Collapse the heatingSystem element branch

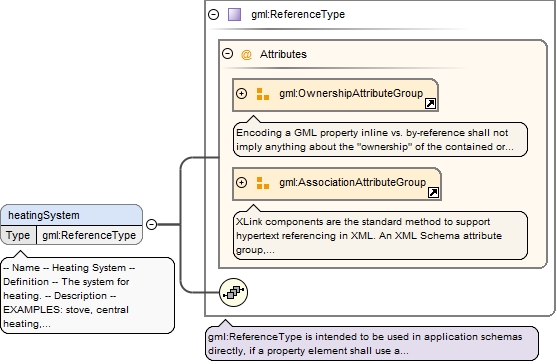[152, 224]
